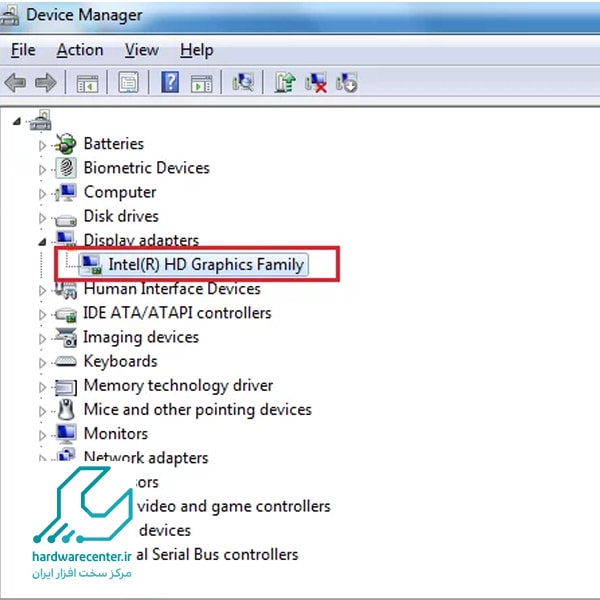Viewport: 600px width, 600px height.
Task: Select the Disk drives label
Action: (x=121, y=216)
